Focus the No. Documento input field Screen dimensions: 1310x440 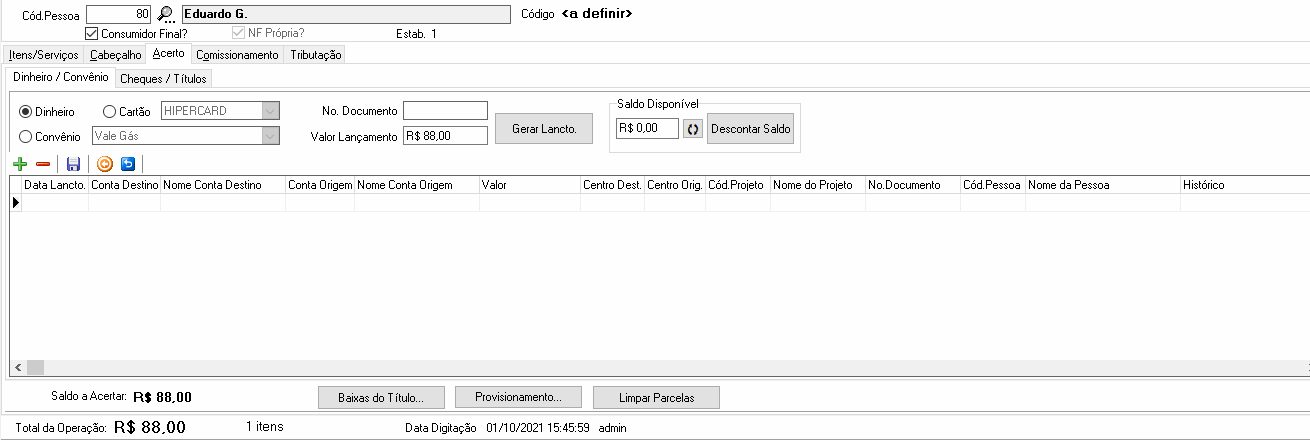pyautogui.click(x=445, y=111)
